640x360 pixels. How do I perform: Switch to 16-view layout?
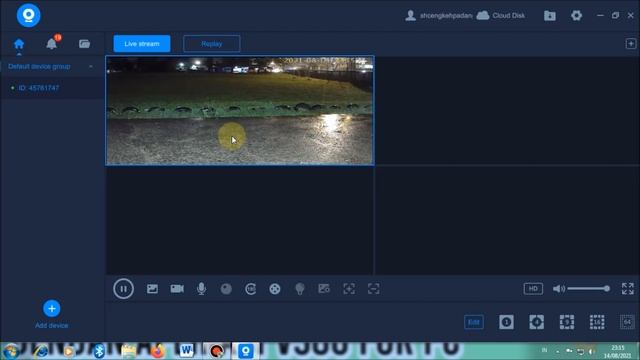click(597, 322)
